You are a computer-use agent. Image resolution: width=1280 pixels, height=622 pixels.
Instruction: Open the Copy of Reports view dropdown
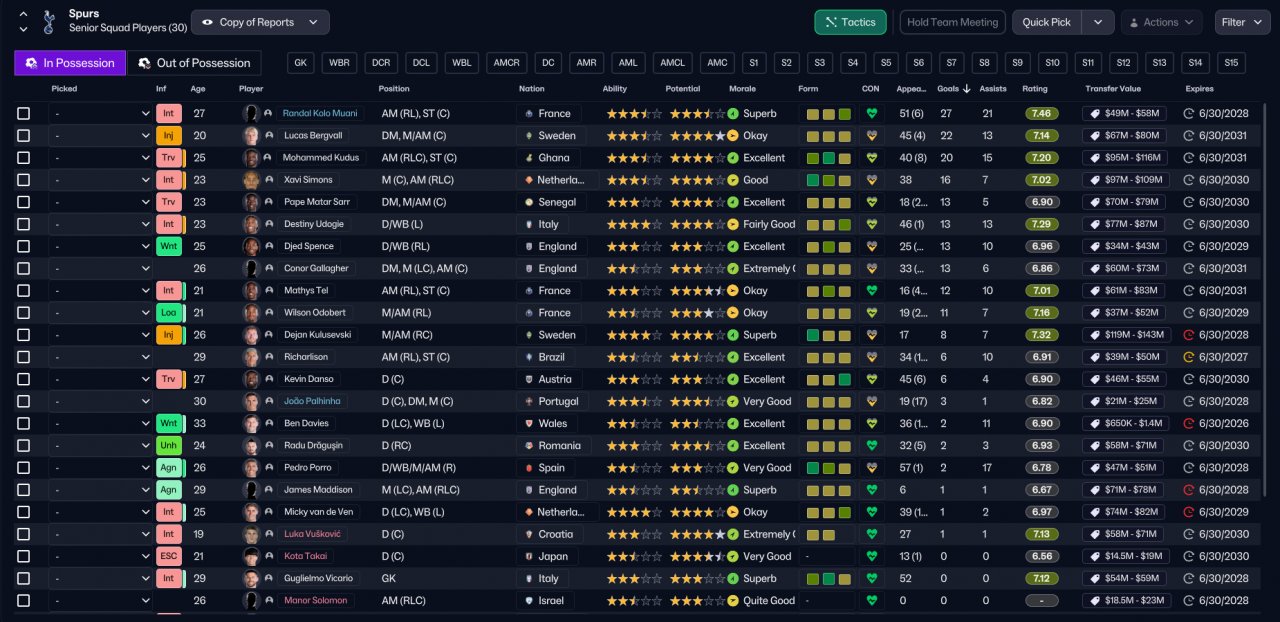tap(260, 22)
